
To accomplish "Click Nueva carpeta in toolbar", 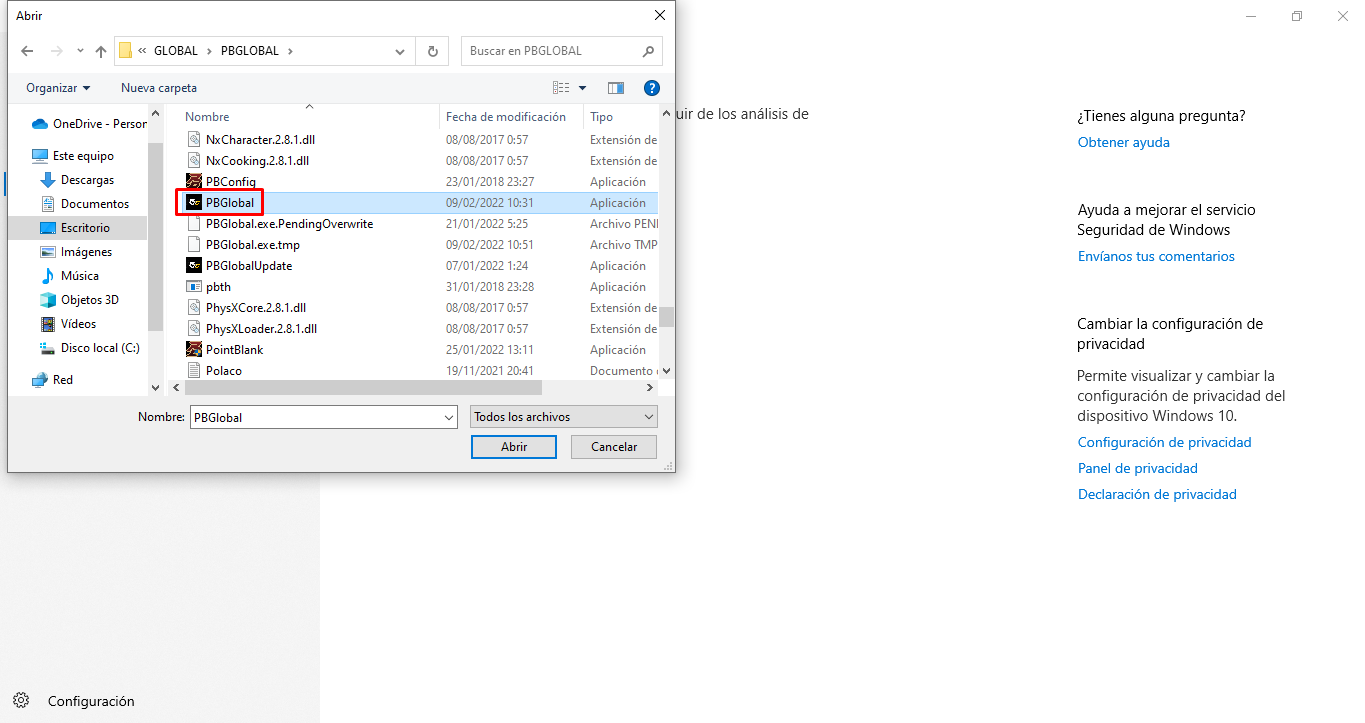I will [159, 88].
